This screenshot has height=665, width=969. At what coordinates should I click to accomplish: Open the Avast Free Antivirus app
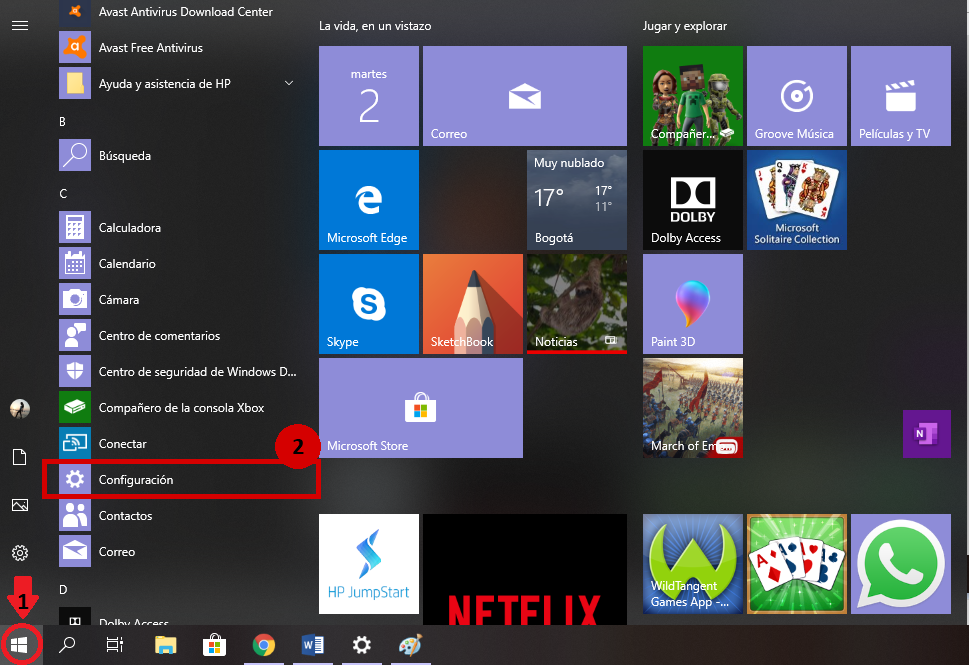click(179, 48)
